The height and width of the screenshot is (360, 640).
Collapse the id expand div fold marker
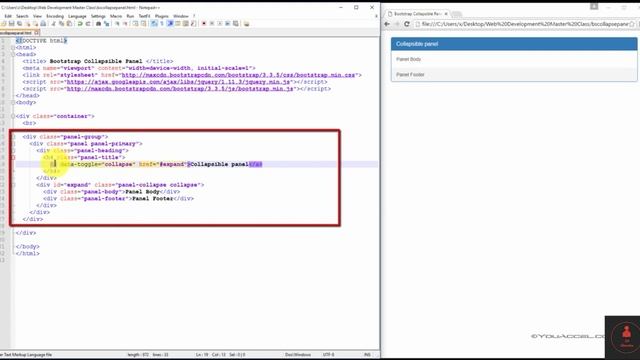coord(13,185)
